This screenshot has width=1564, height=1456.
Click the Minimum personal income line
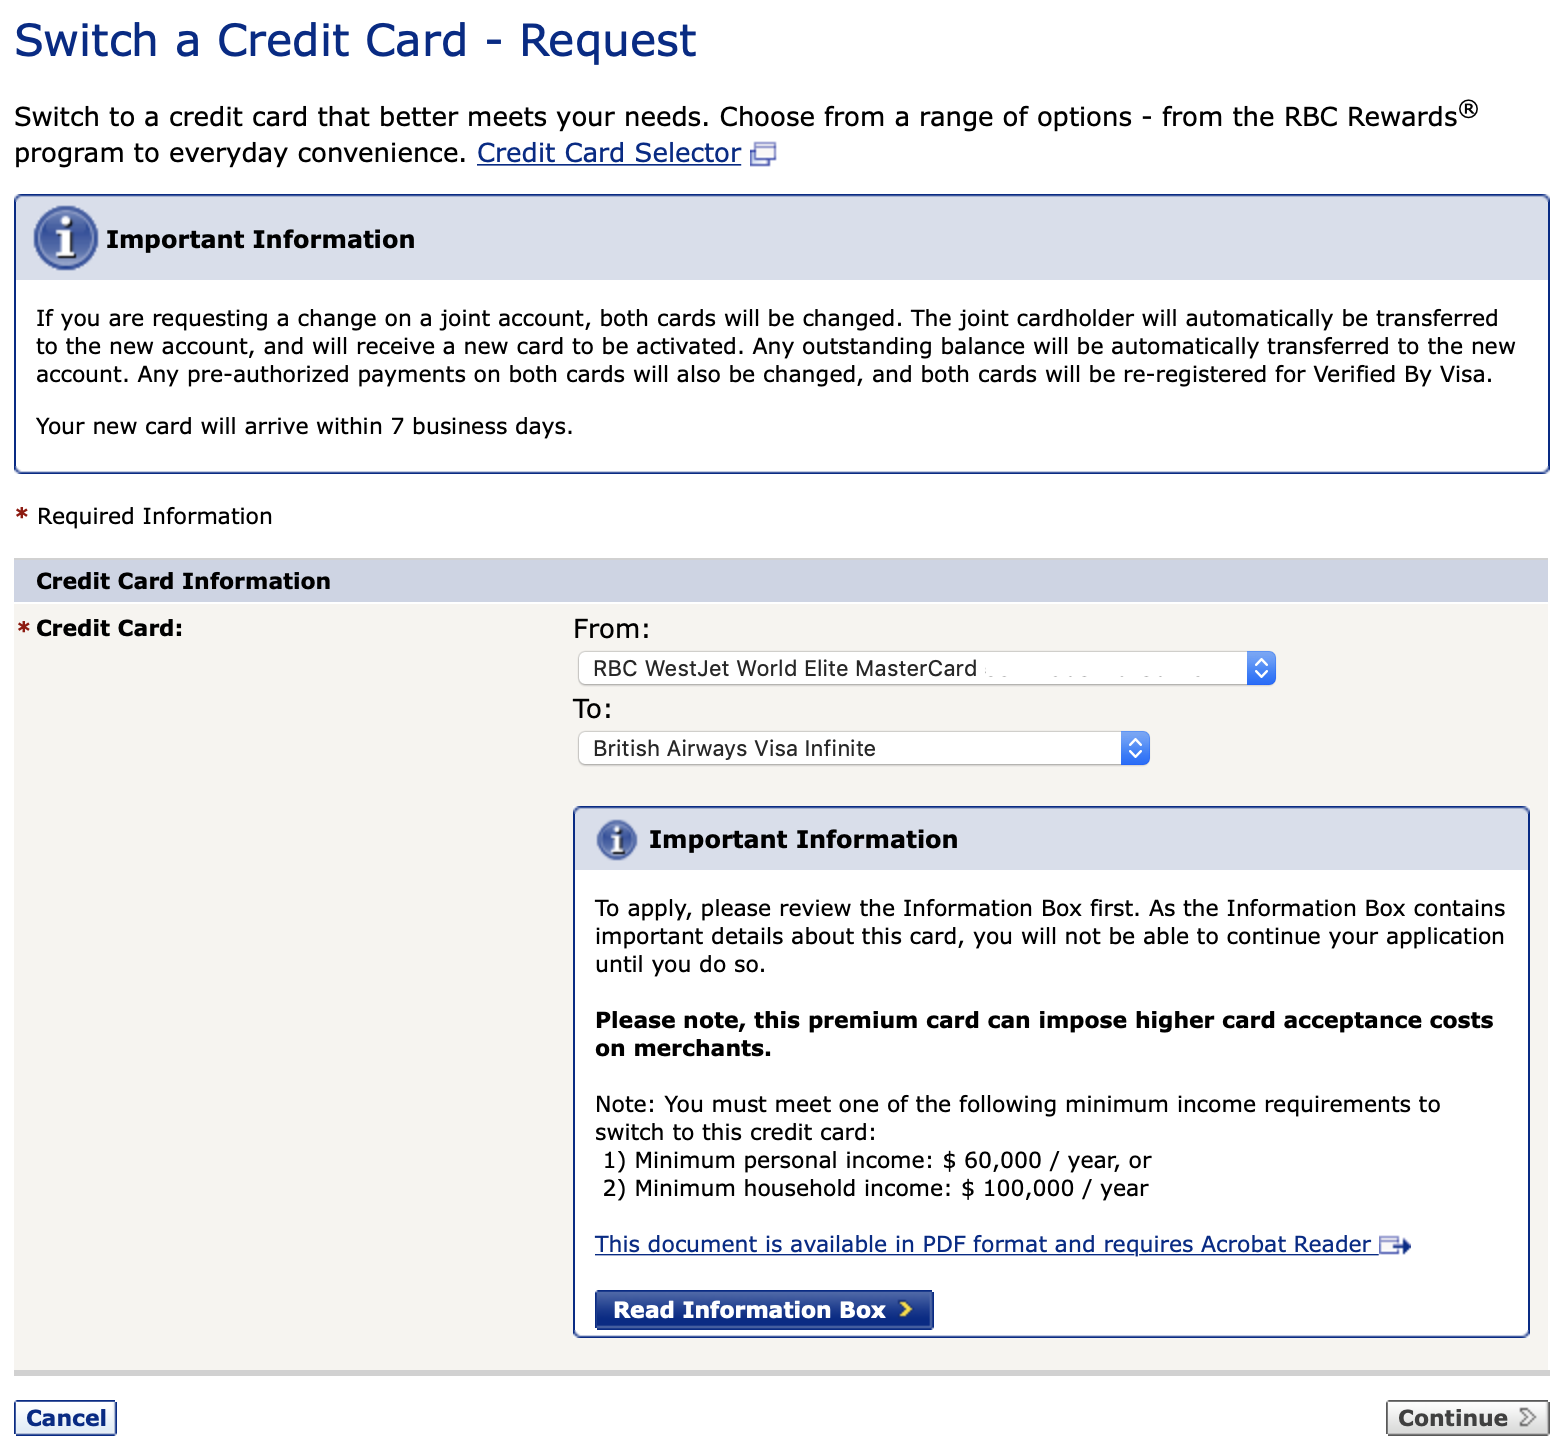[x=877, y=1160]
